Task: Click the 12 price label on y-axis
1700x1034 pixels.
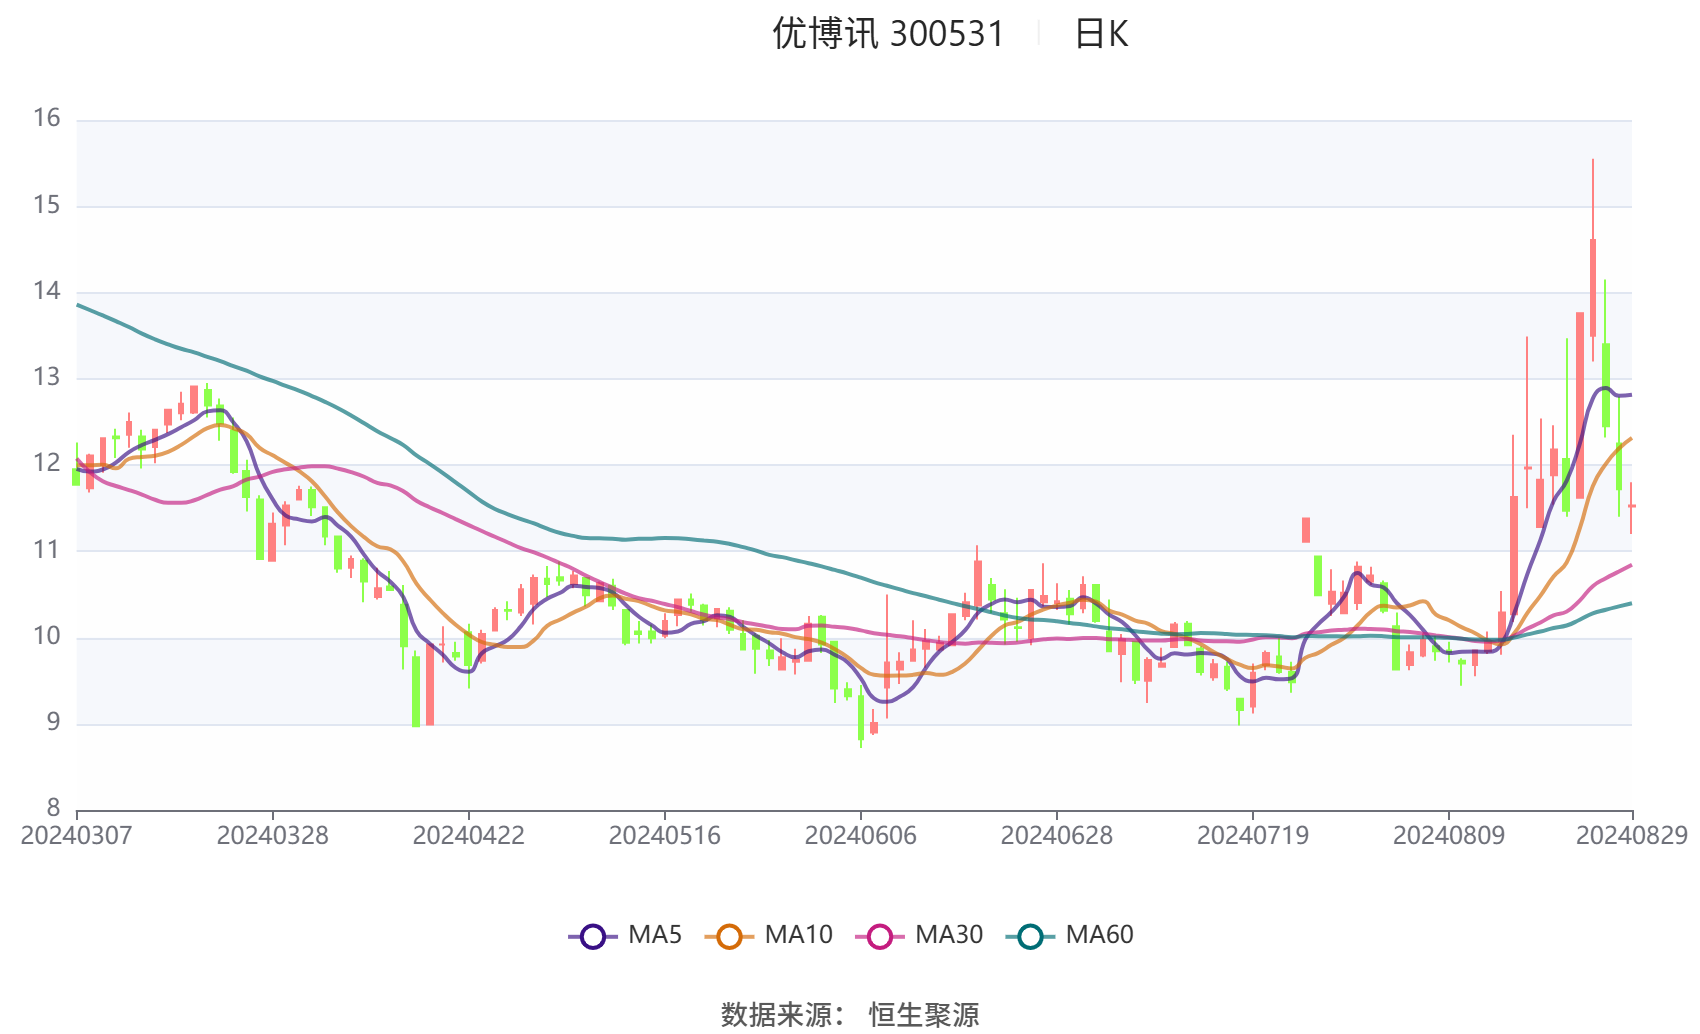Action: [x=47, y=463]
